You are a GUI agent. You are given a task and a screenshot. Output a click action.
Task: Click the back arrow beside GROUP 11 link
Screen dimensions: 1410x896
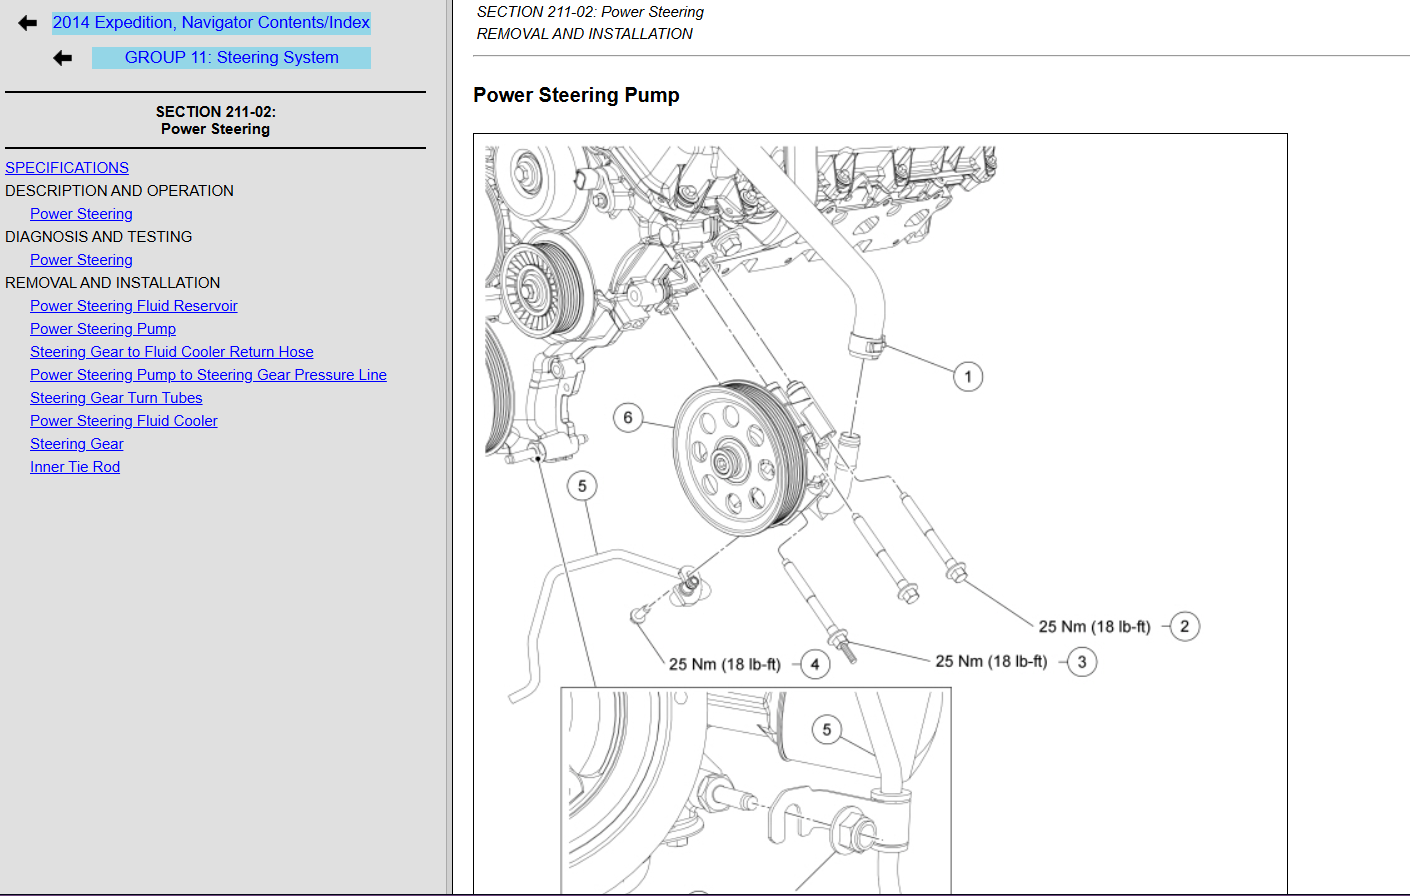tap(63, 58)
